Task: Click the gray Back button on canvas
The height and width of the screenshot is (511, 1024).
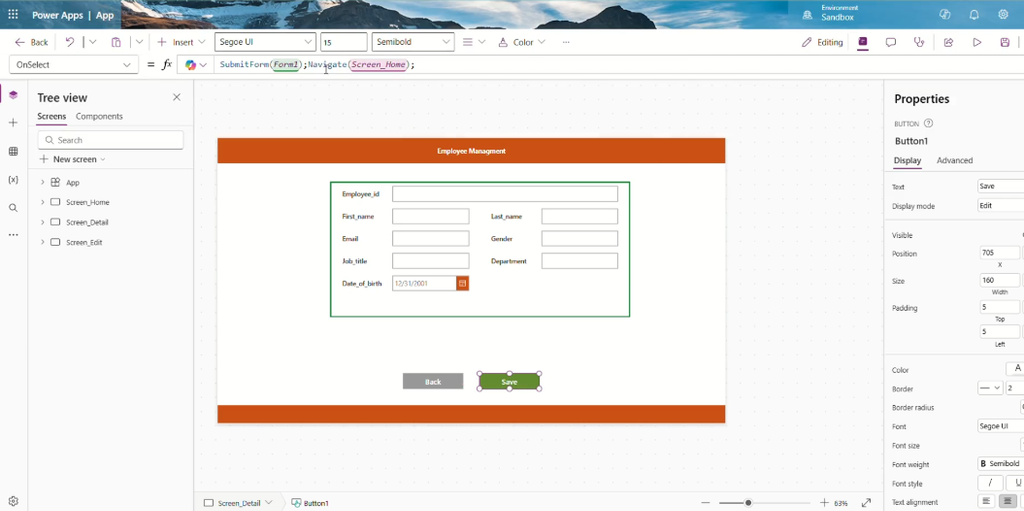Action: tap(433, 382)
